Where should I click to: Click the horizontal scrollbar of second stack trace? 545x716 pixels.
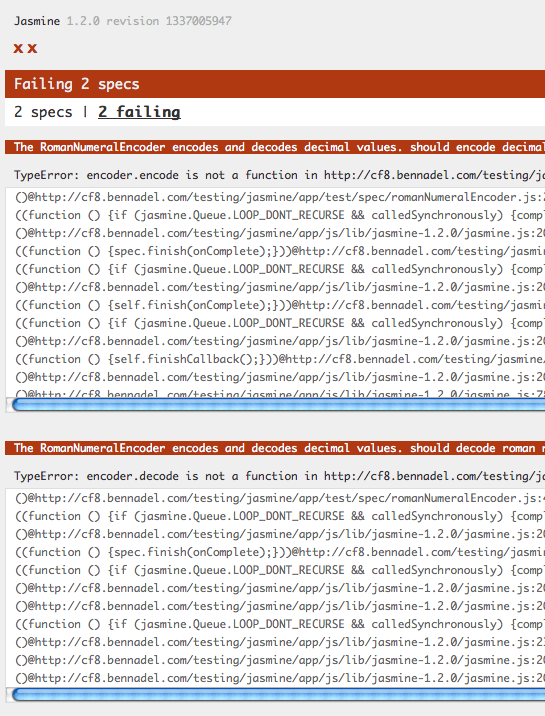tap(278, 695)
